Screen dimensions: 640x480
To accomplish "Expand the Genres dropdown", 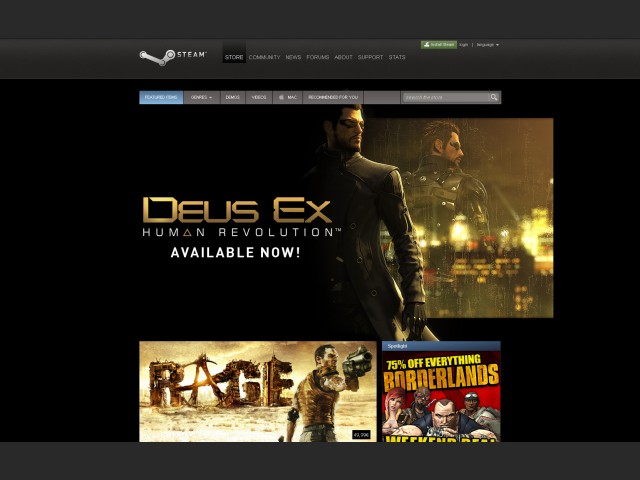I will click(x=202, y=98).
